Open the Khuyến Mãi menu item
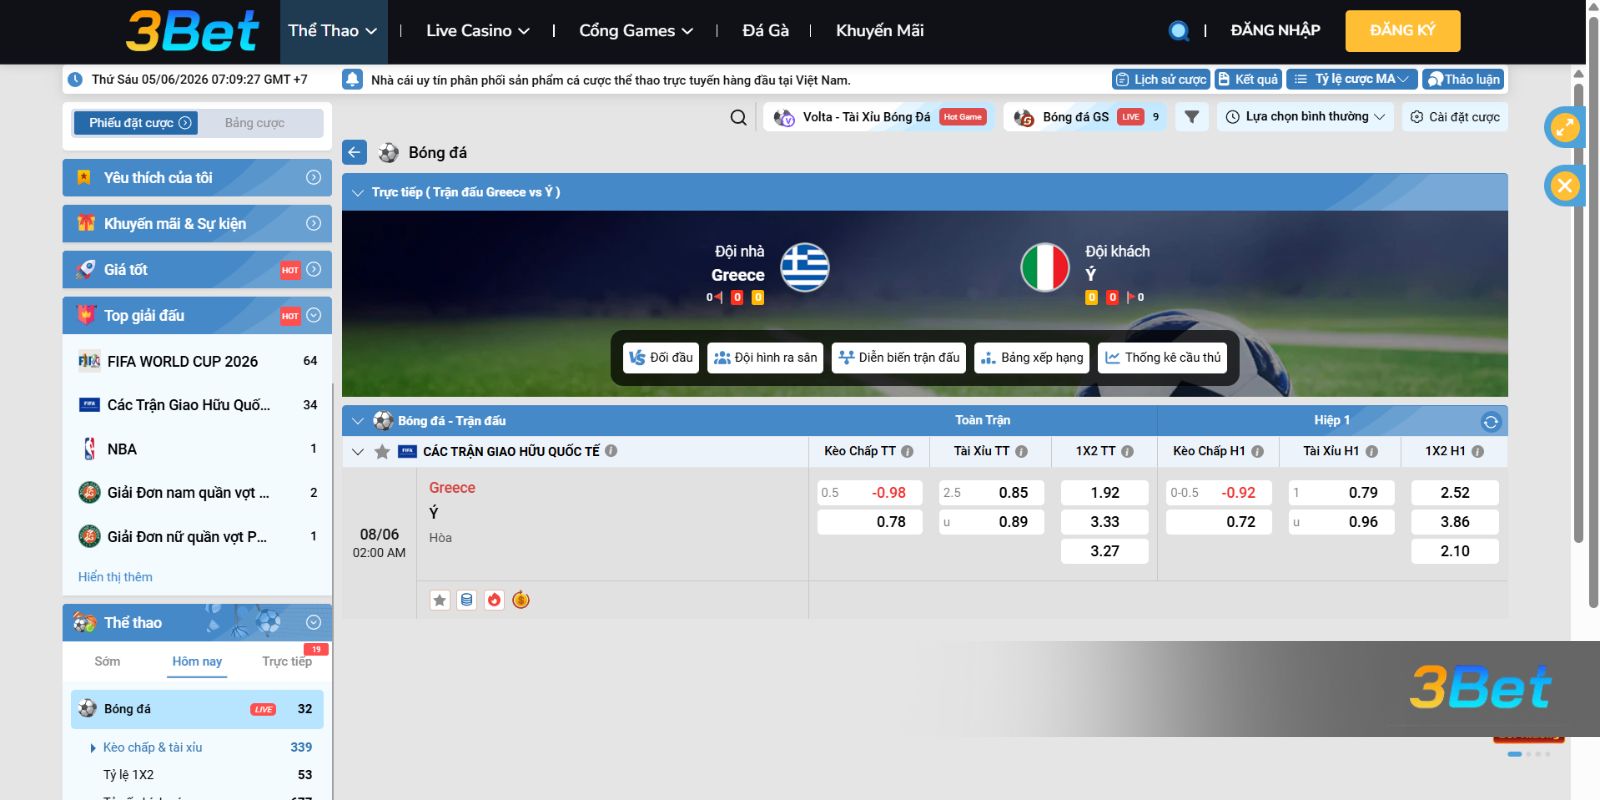 click(880, 31)
